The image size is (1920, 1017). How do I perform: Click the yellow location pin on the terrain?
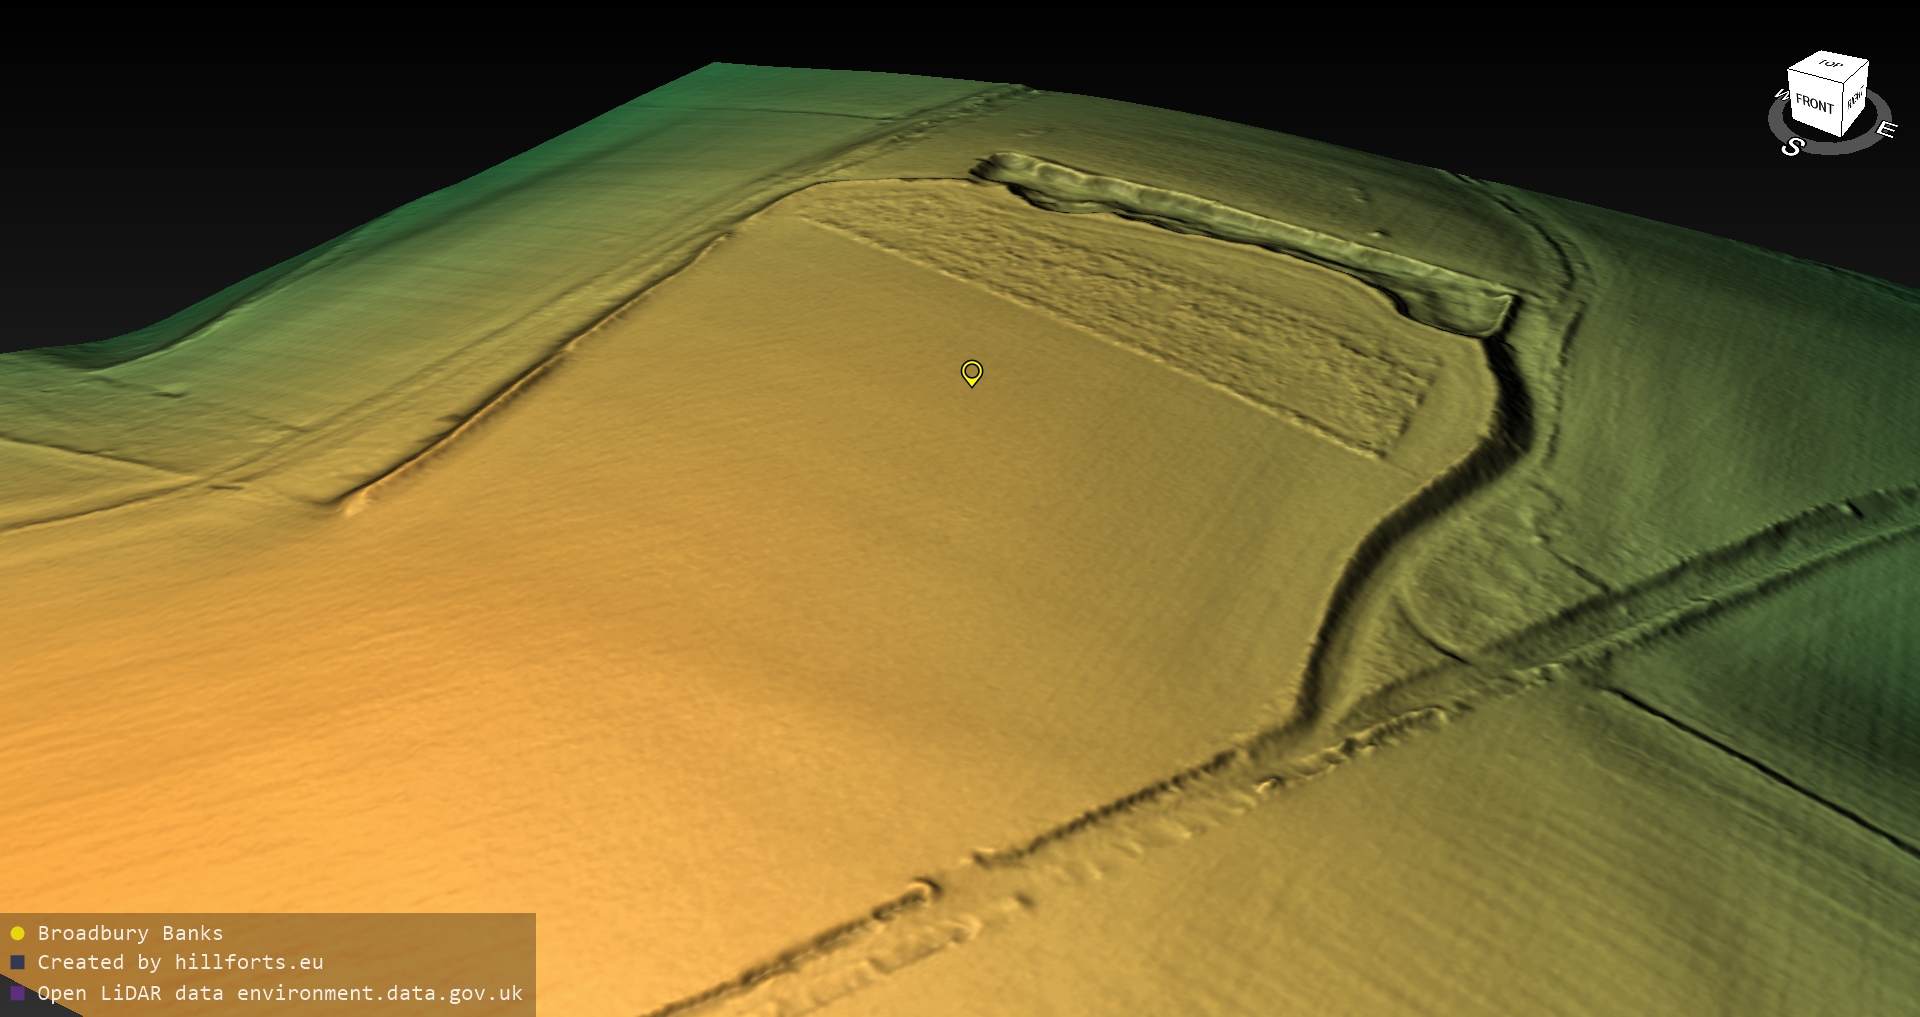coord(971,373)
